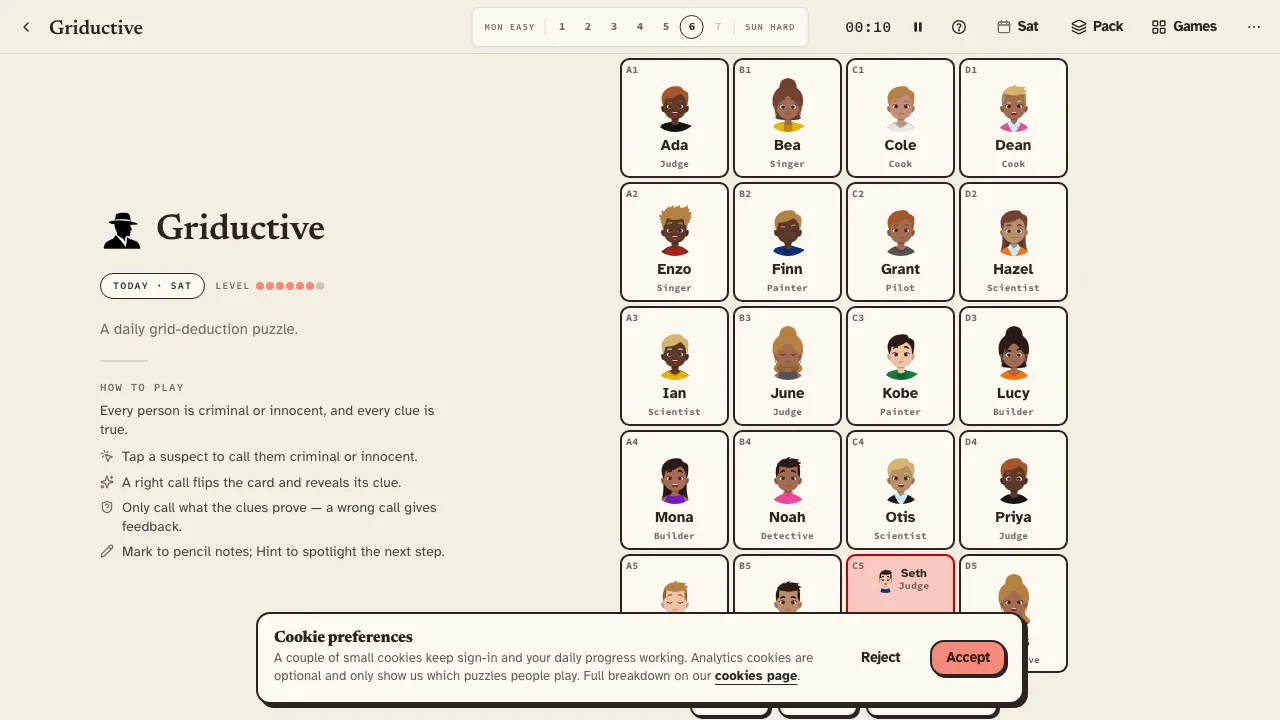Open the help question mark icon
Screen dimensions: 1280x720
(959, 27)
